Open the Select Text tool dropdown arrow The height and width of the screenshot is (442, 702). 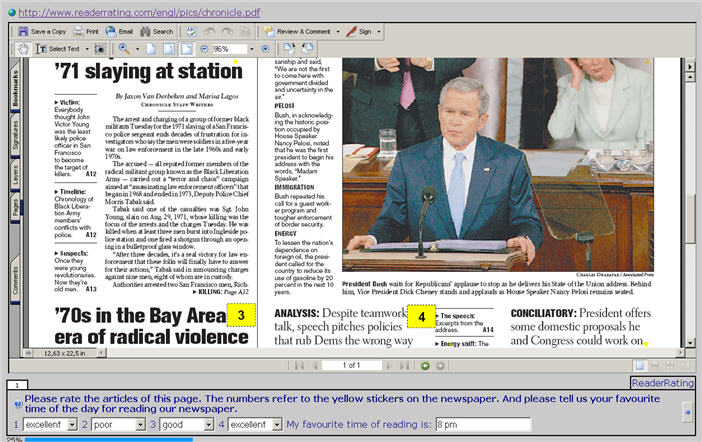click(87, 49)
